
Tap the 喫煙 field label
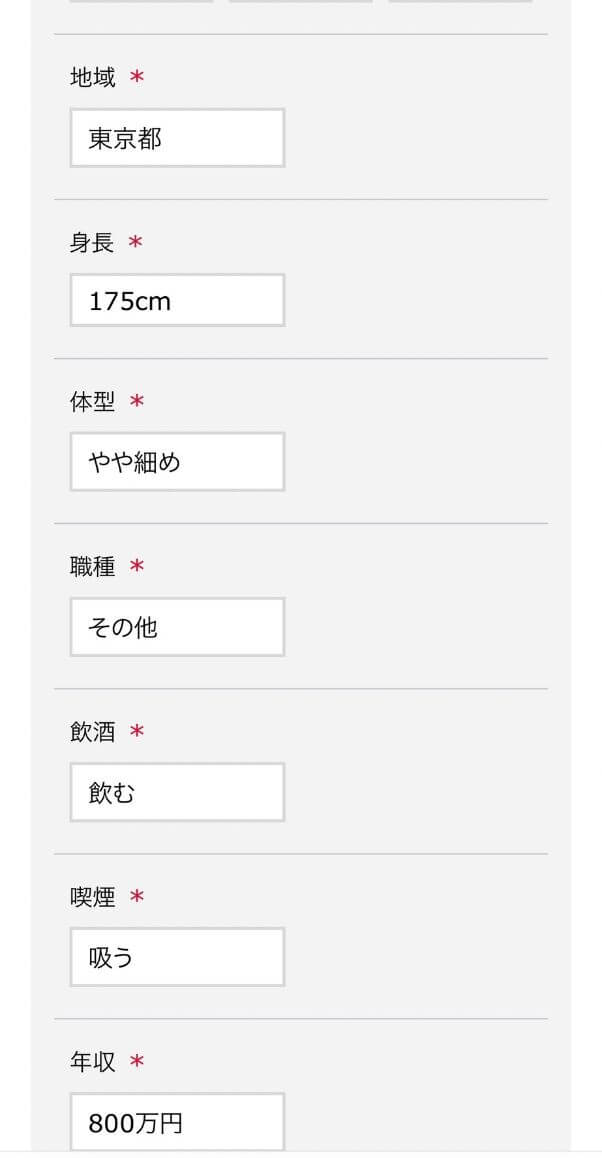coord(93,897)
